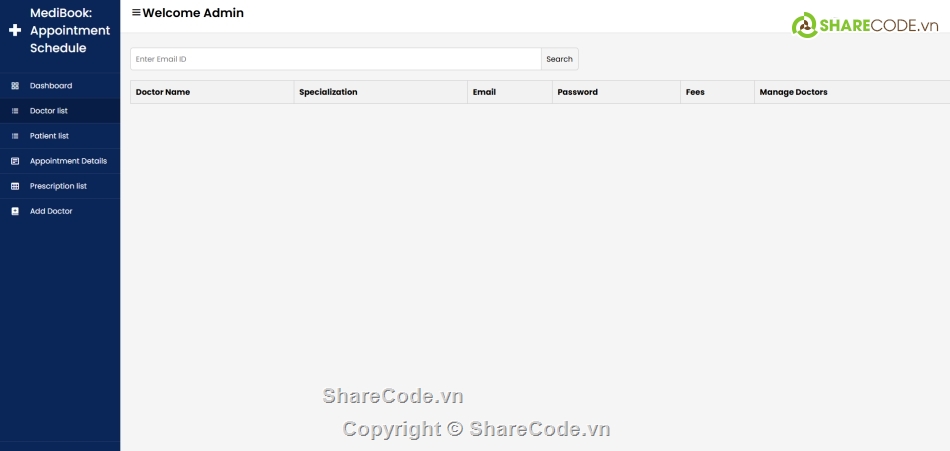Toggle the sidebar using the hamburger icon
Viewport: 950px width, 451px height.
click(x=136, y=14)
